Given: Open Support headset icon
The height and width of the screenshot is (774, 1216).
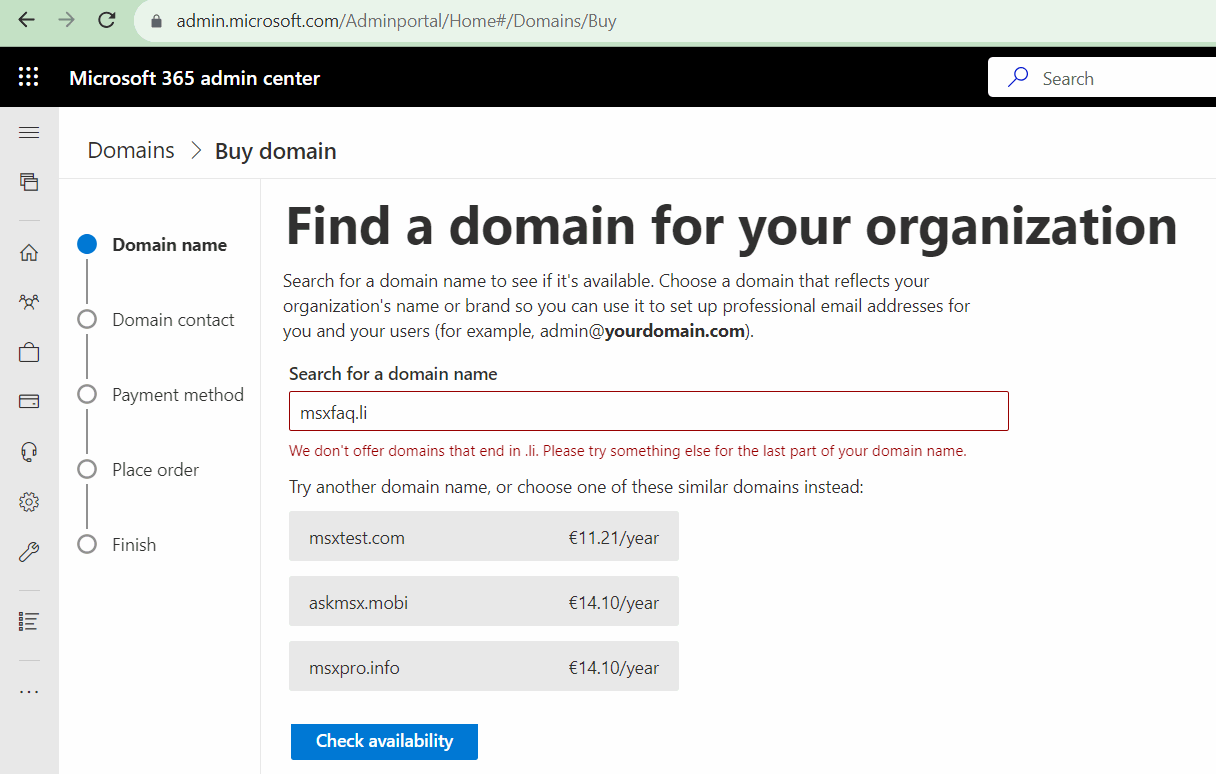Looking at the screenshot, I should pyautogui.click(x=29, y=452).
